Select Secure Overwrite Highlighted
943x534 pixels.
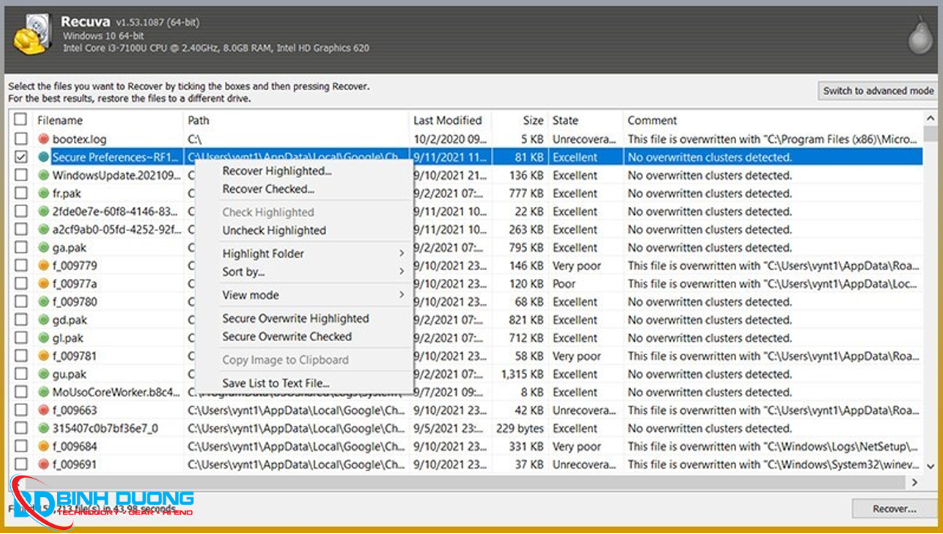[295, 318]
